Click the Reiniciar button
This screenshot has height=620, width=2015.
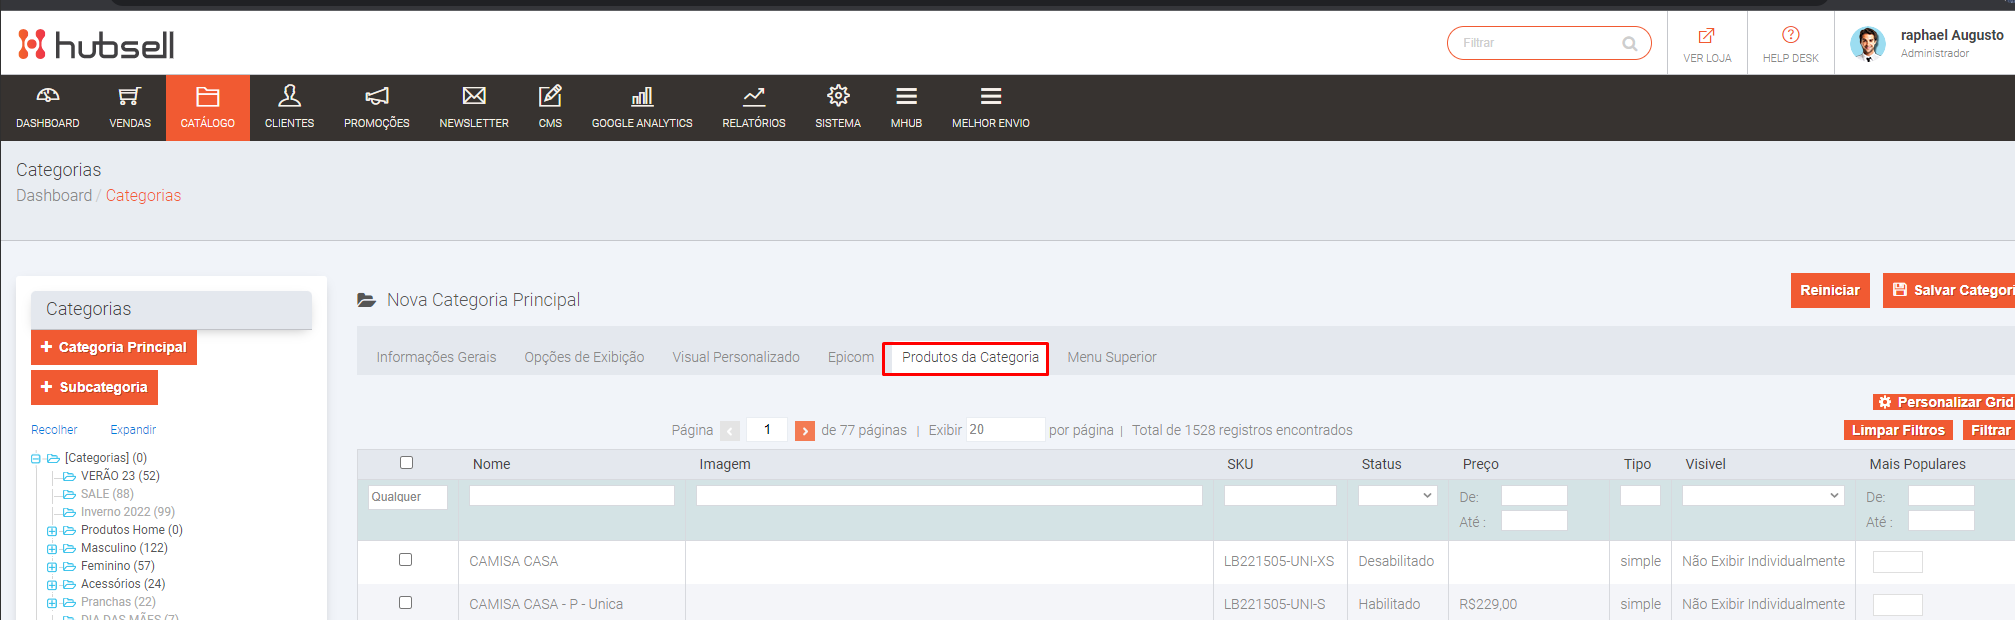tap(1829, 290)
